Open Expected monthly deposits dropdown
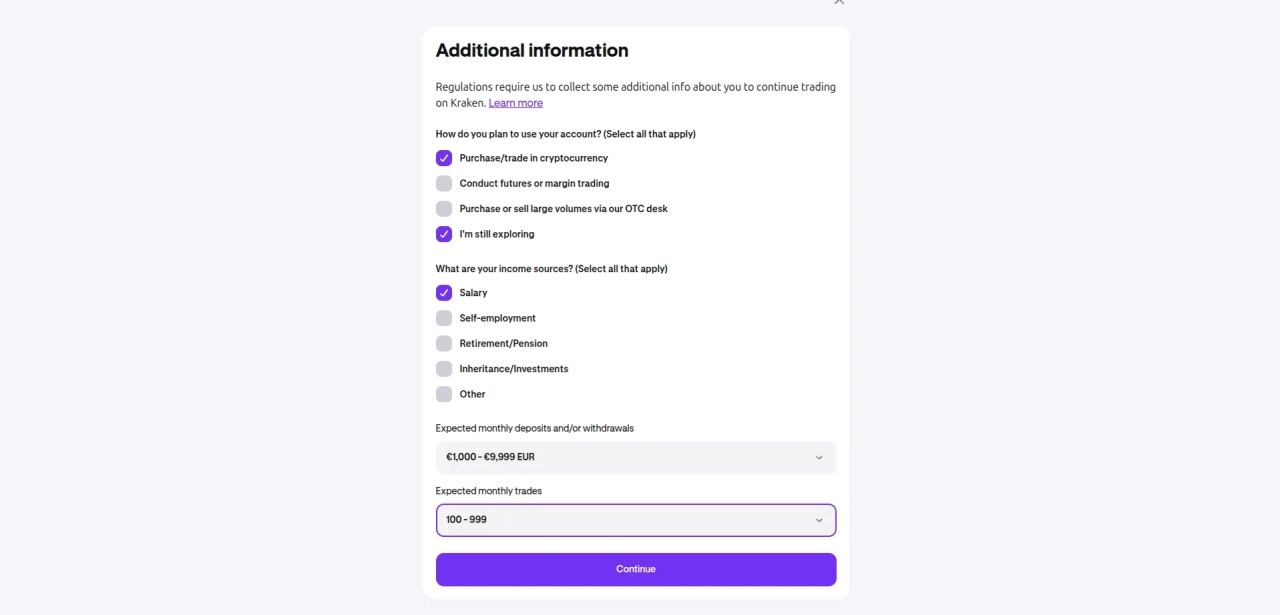This screenshot has height=615, width=1280. pyautogui.click(x=635, y=457)
